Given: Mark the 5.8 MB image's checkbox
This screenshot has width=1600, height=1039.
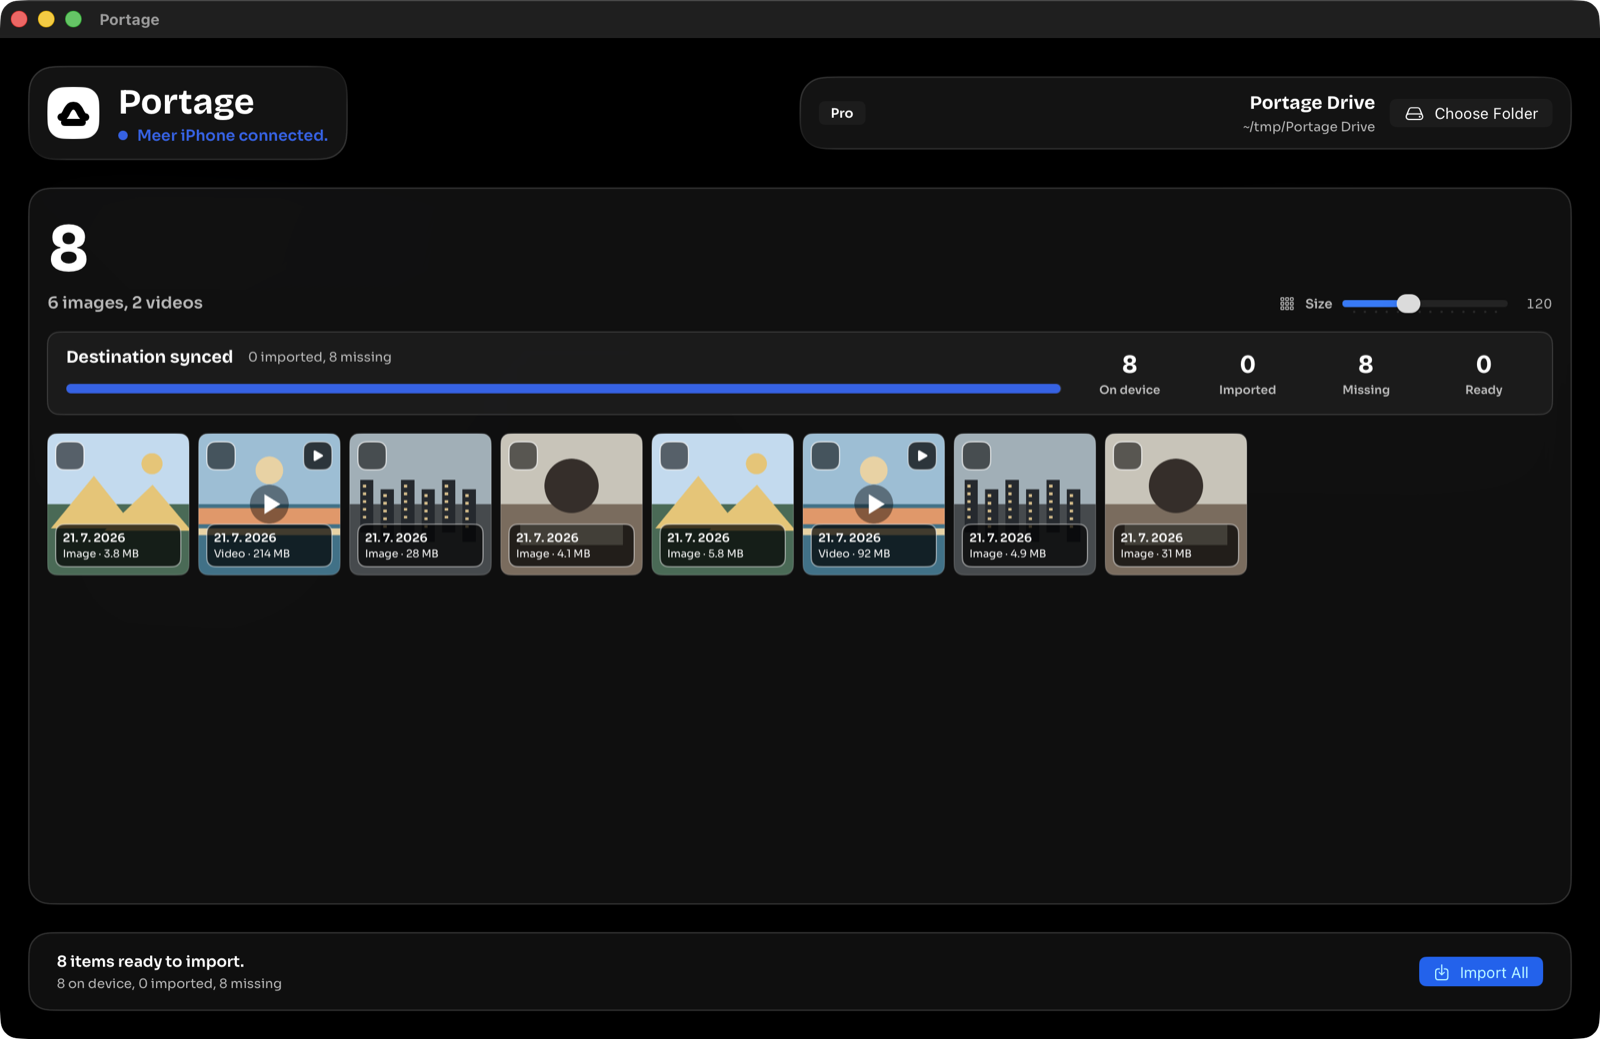Looking at the screenshot, I should pos(674,456).
